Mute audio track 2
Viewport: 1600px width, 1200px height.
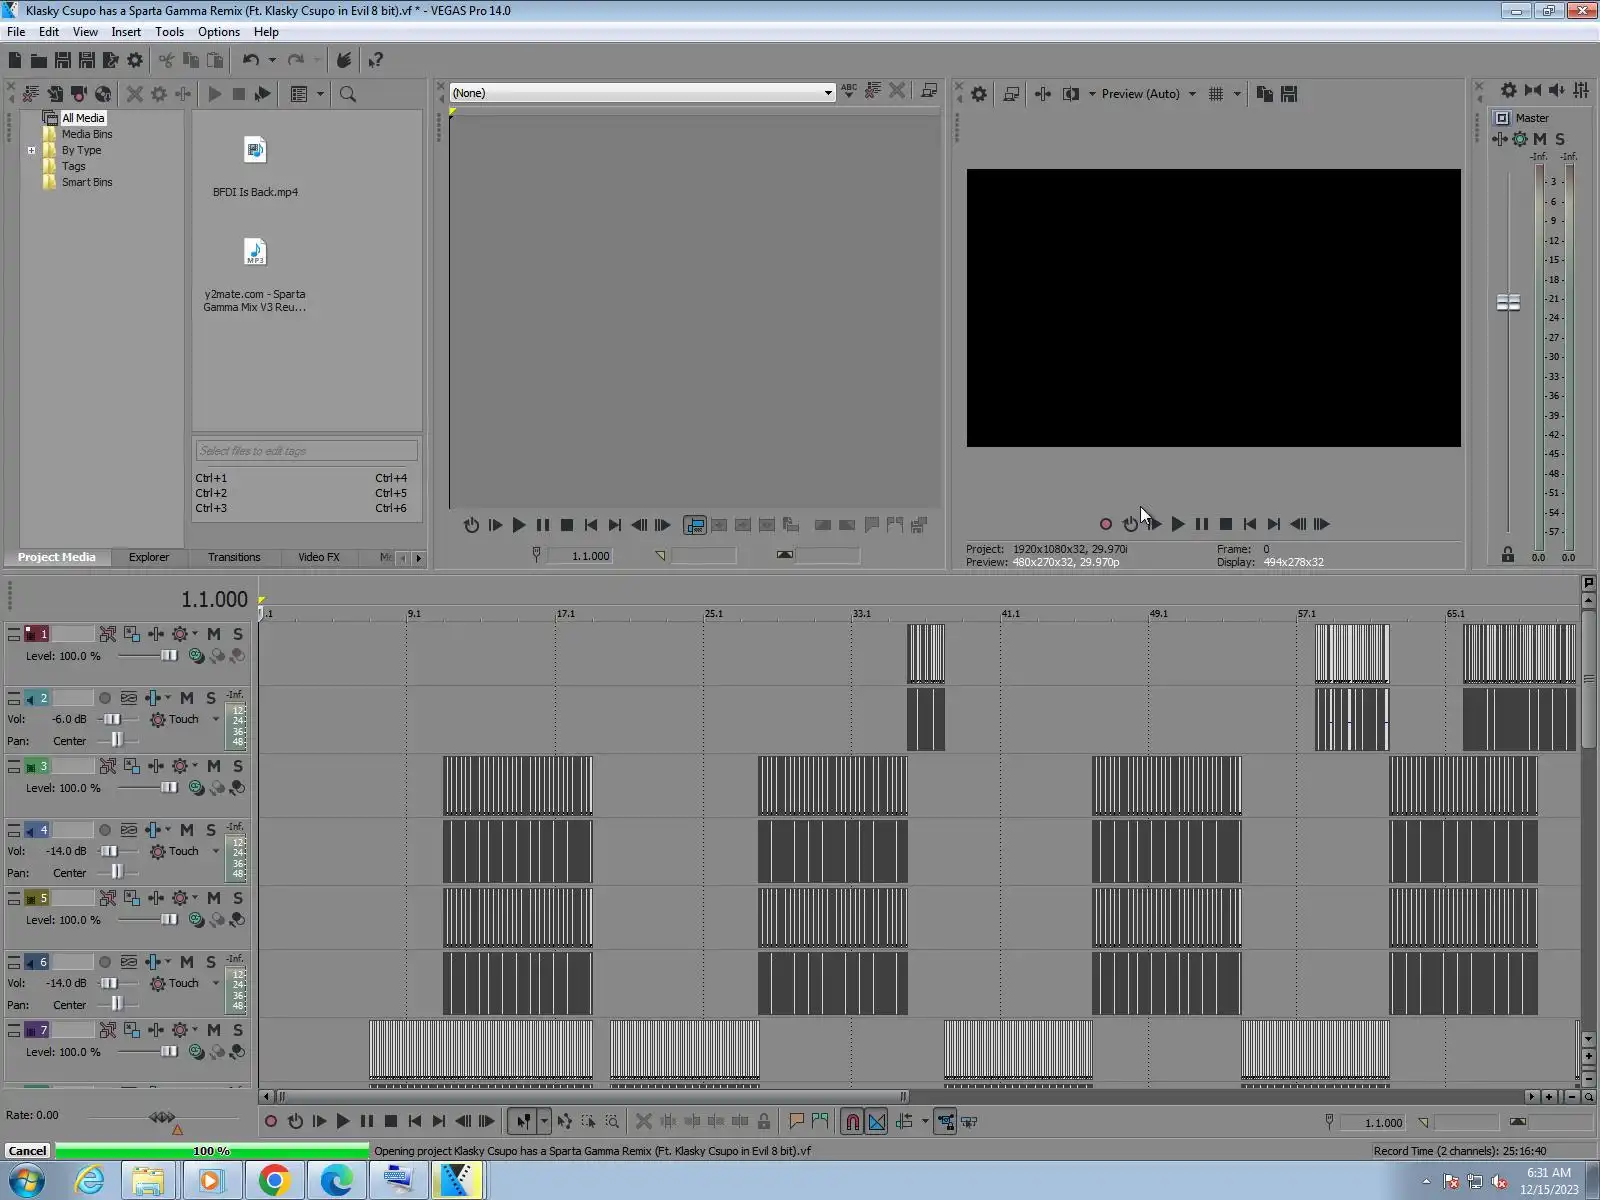click(187, 698)
